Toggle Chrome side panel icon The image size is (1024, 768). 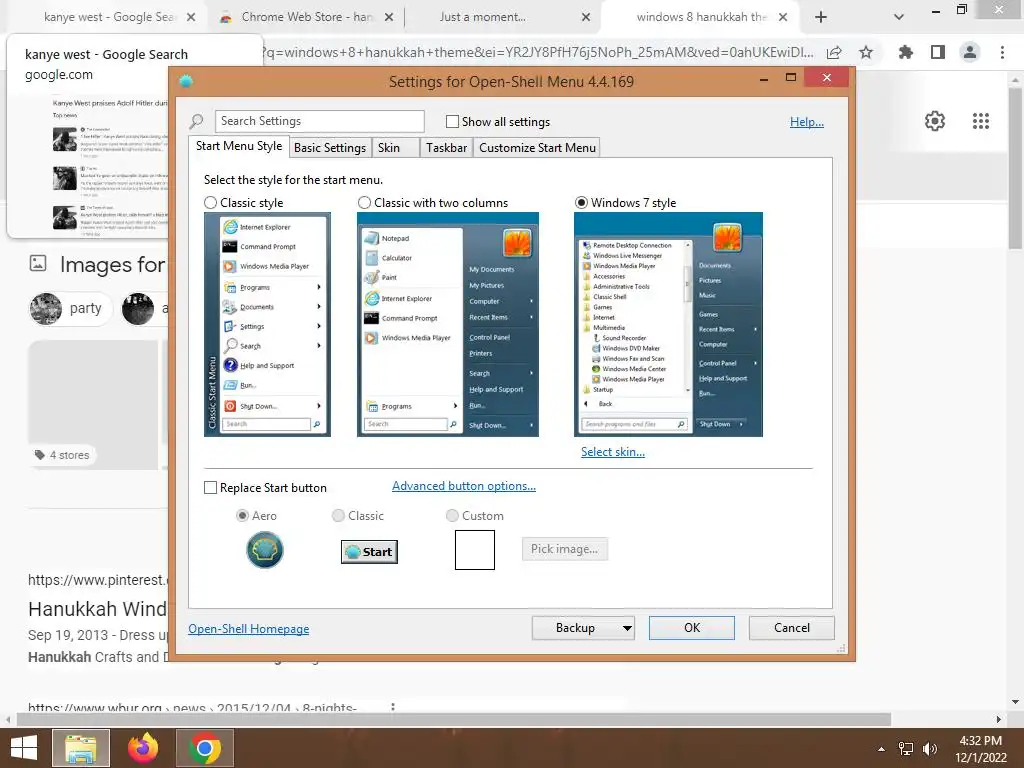(938, 52)
